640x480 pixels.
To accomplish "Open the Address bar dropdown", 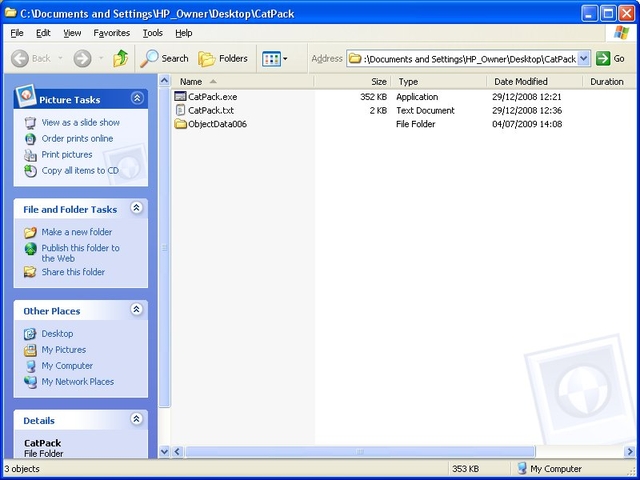I will 584,59.
